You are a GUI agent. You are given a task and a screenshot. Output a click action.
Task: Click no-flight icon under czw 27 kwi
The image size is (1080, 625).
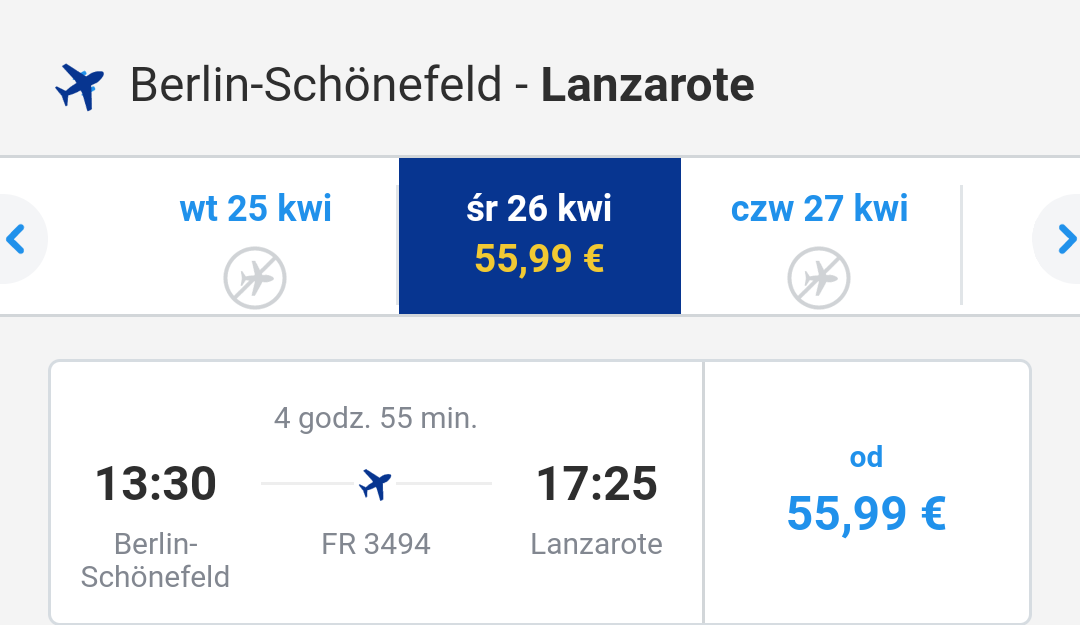pyautogui.click(x=819, y=278)
